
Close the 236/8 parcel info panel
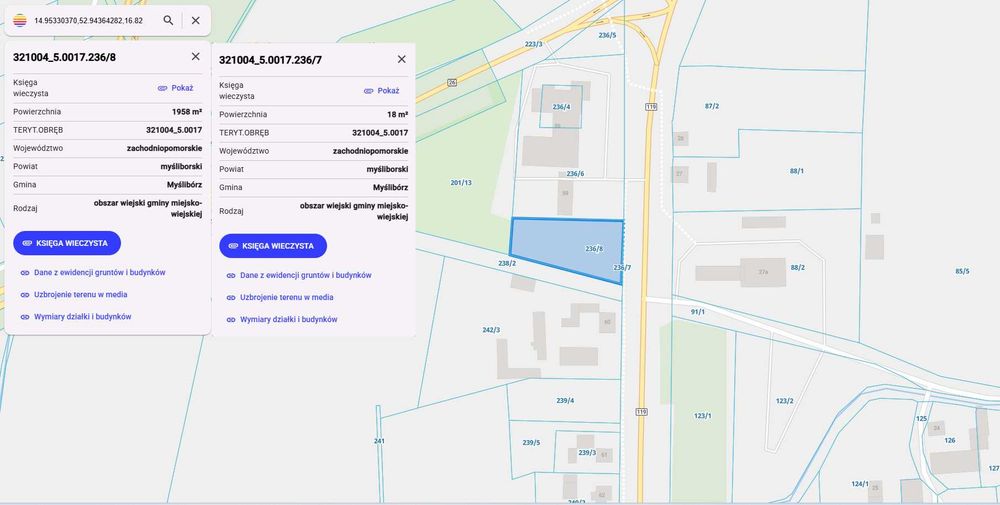[x=196, y=57]
